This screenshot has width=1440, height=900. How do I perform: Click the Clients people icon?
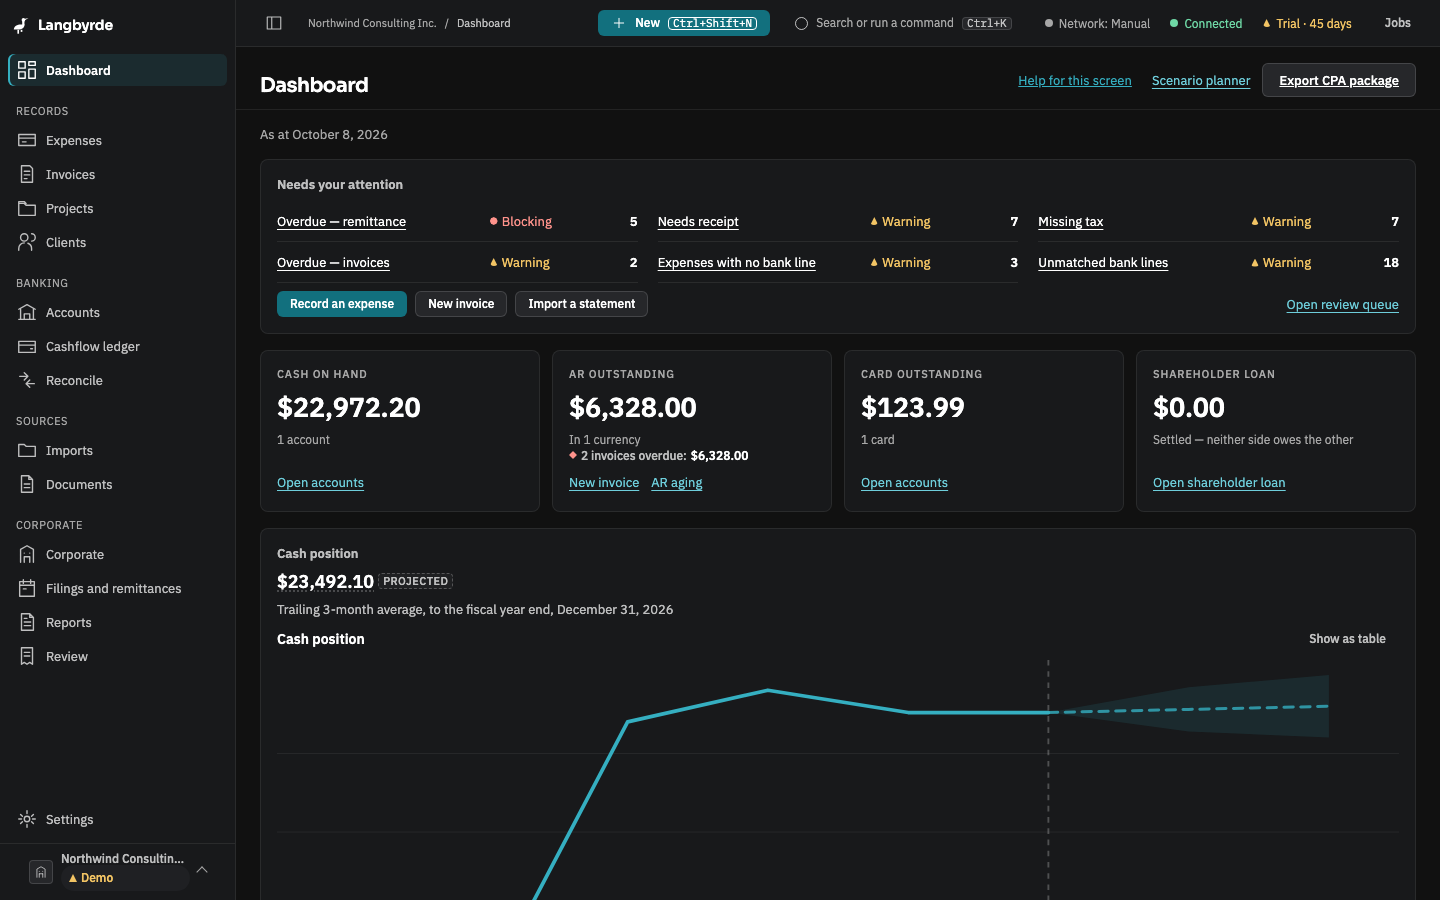27,242
